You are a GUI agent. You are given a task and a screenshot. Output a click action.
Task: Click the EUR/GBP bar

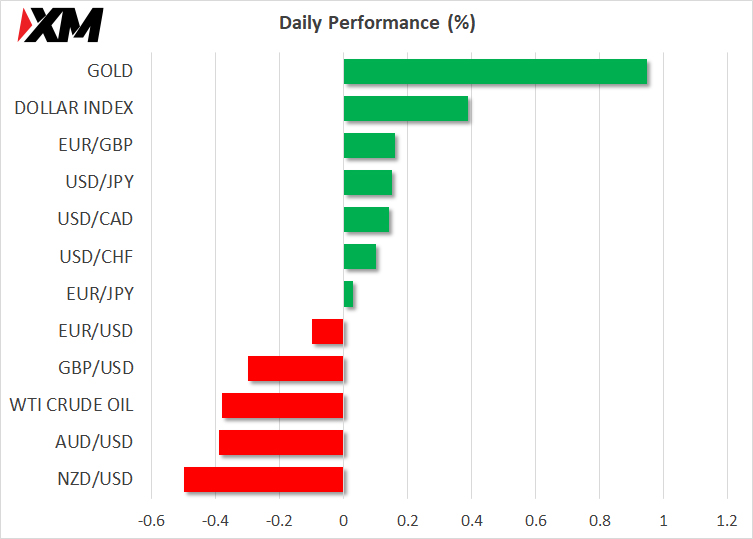(x=369, y=146)
